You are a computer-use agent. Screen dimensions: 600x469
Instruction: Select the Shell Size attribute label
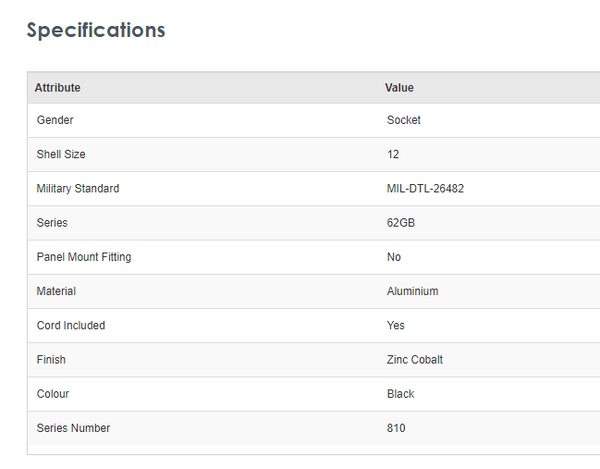pyautogui.click(x=62, y=155)
